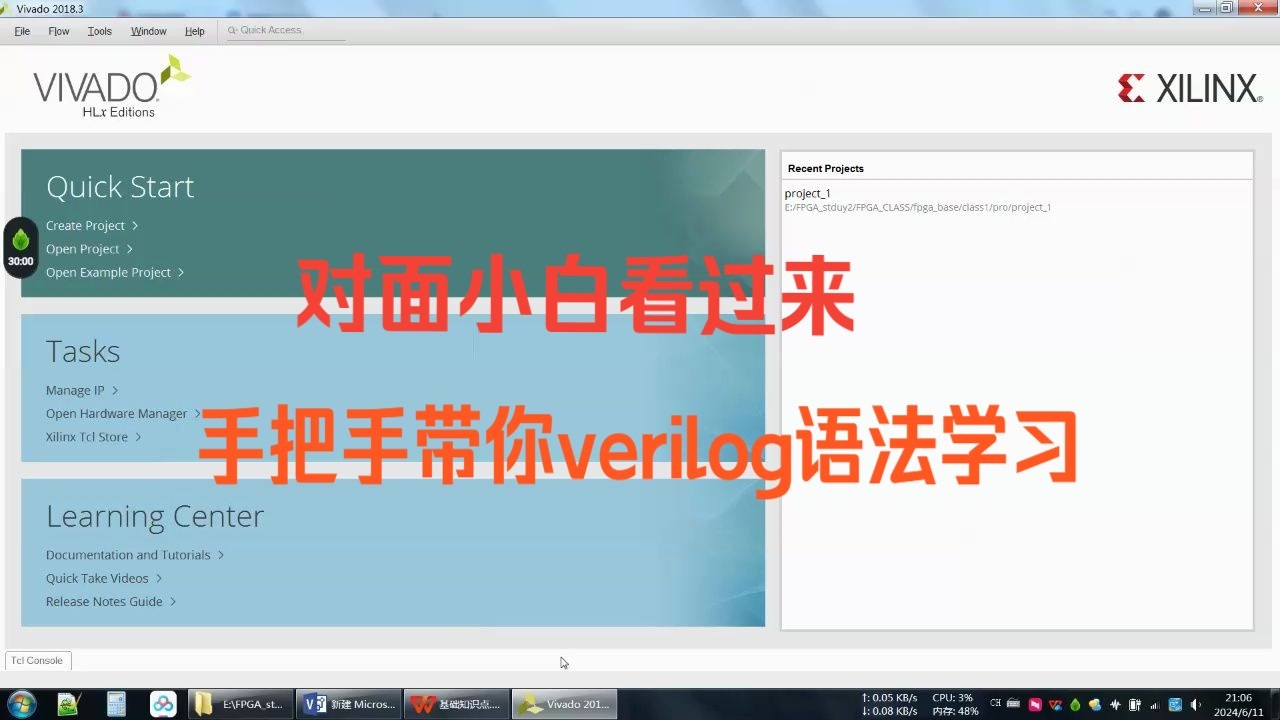The width and height of the screenshot is (1280, 720).
Task: Click the project_1 path text
Action: (918, 208)
